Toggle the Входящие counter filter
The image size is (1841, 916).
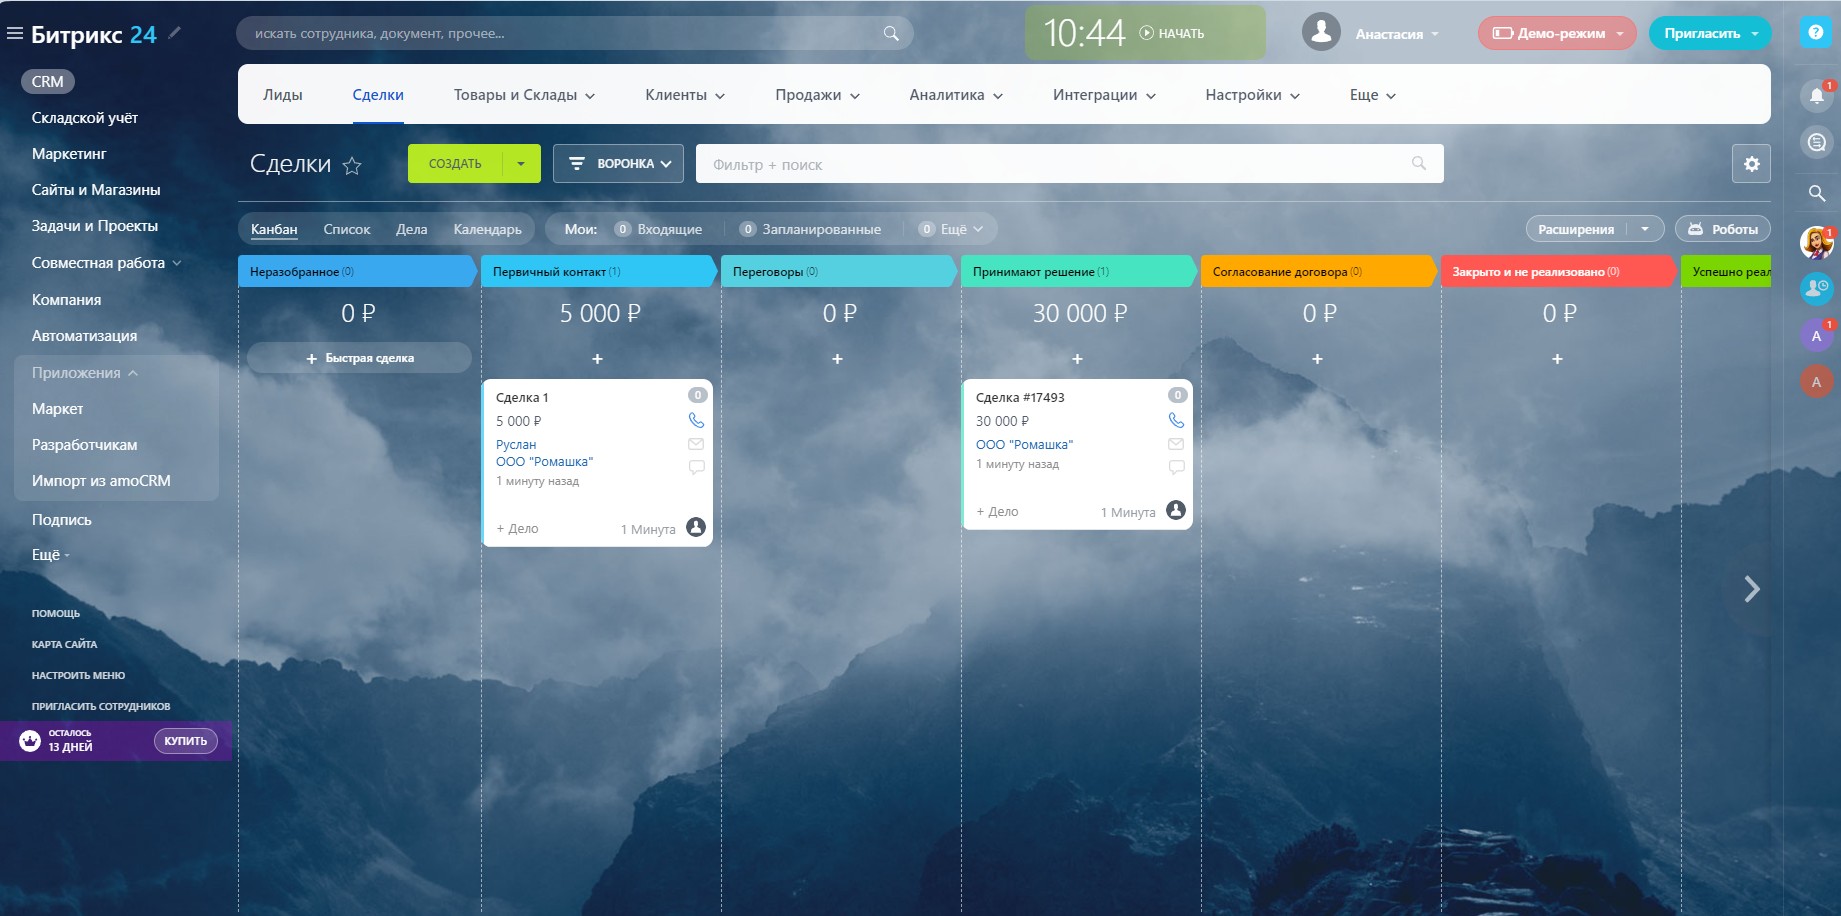coord(659,229)
